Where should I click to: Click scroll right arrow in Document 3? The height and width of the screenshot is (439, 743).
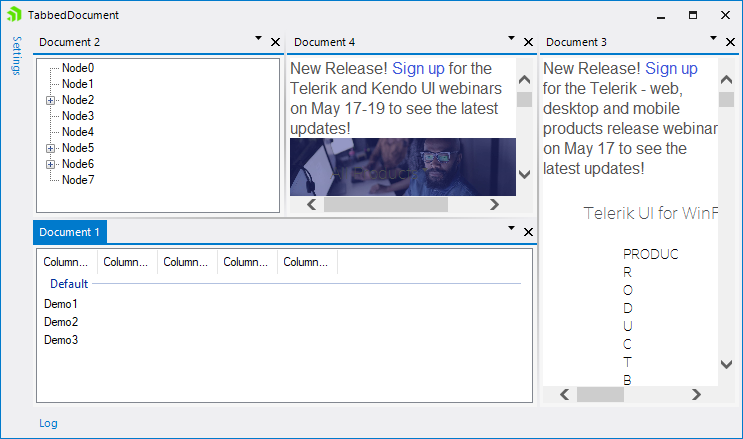click(x=696, y=394)
